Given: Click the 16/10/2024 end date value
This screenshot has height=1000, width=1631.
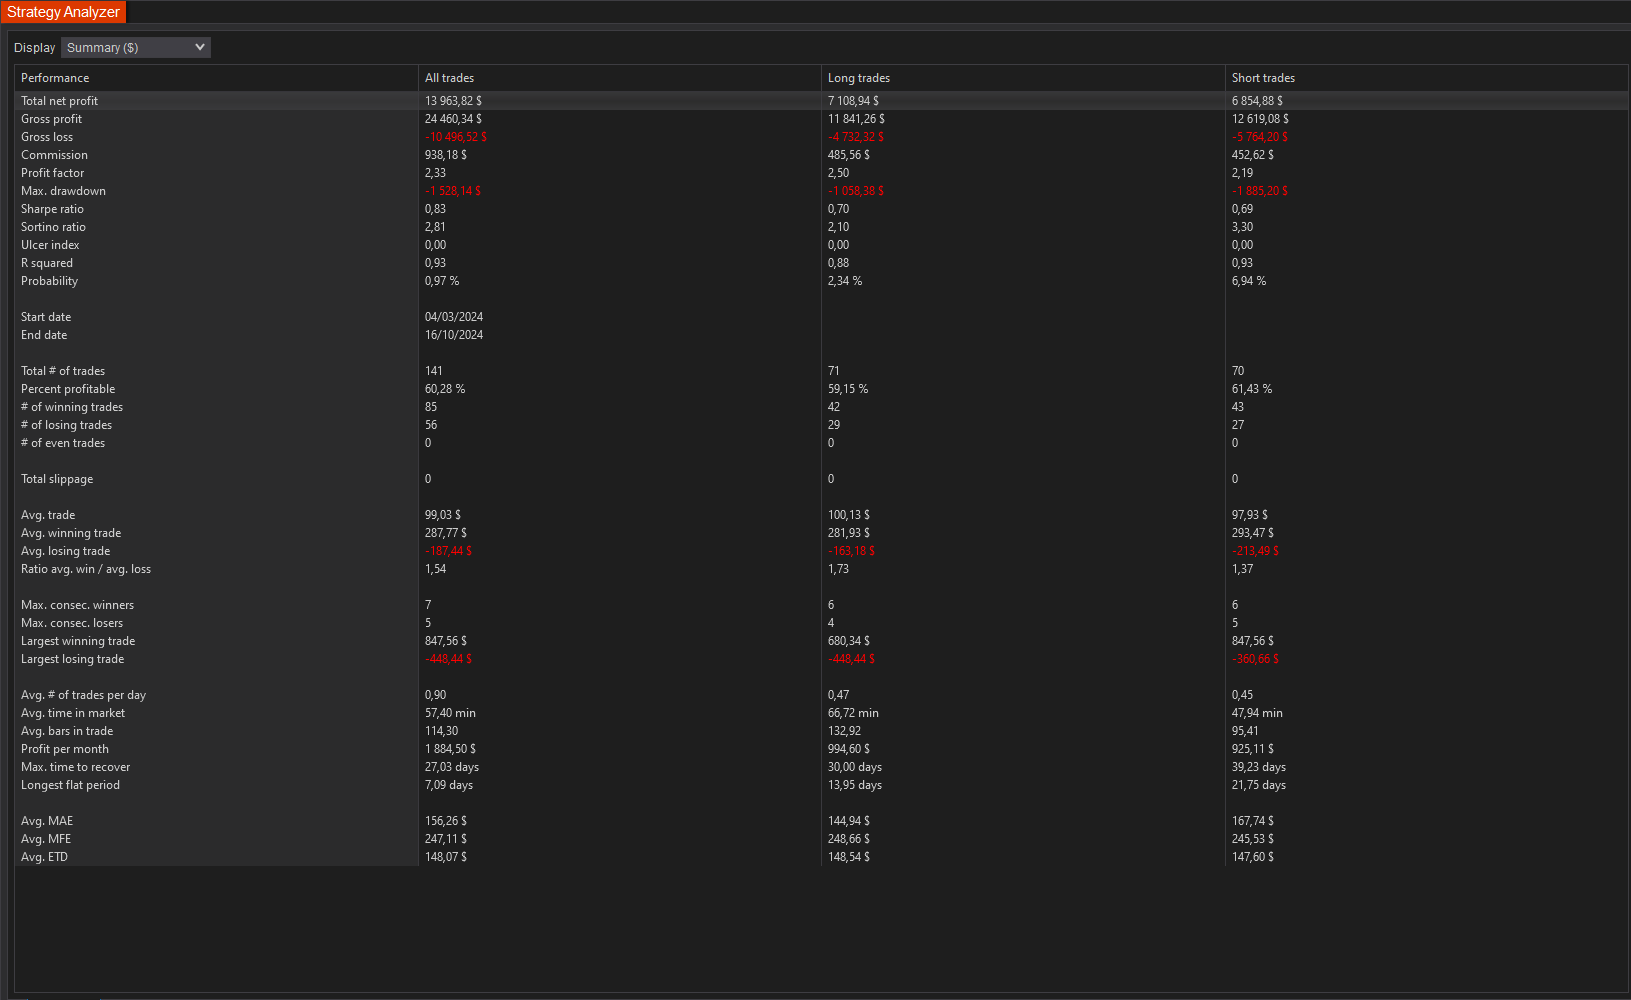Looking at the screenshot, I should pyautogui.click(x=454, y=335).
